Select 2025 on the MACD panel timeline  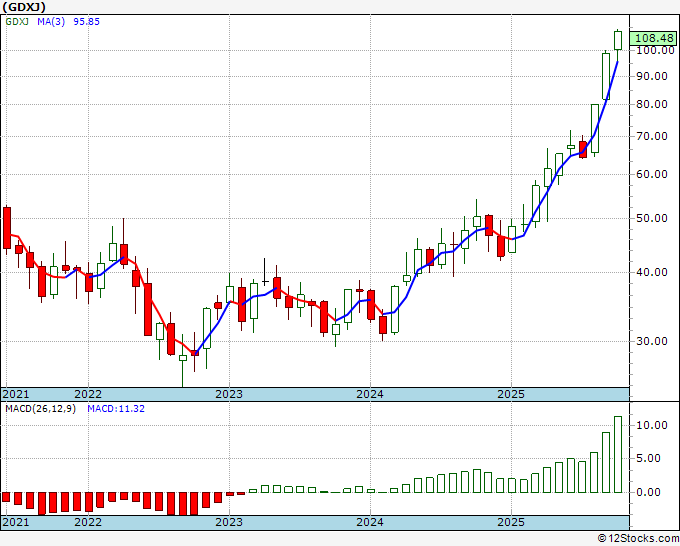tap(511, 522)
